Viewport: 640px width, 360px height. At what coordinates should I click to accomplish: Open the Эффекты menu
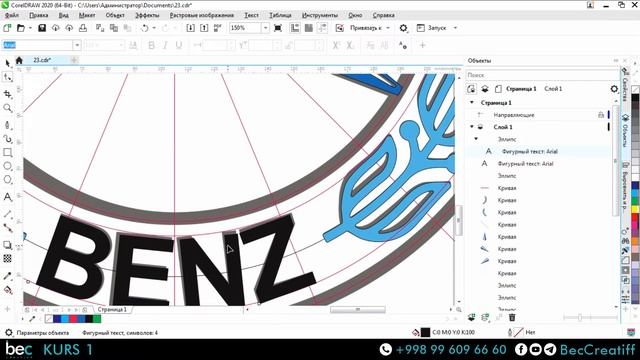(x=147, y=15)
